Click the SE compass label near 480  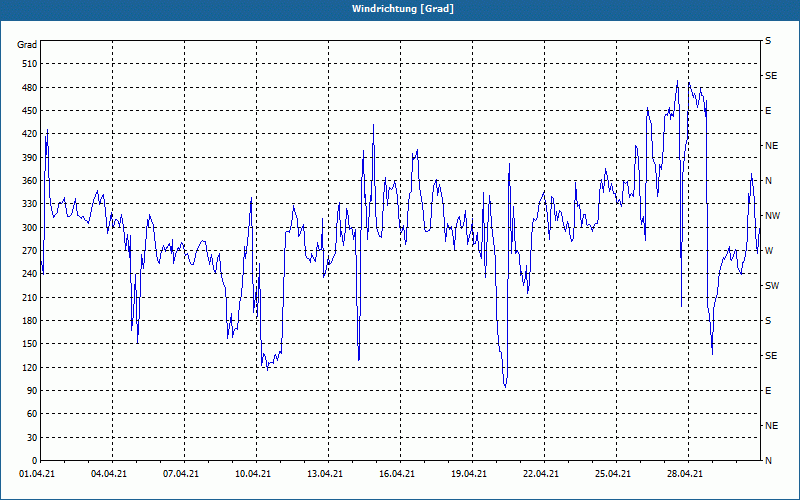pos(771,76)
